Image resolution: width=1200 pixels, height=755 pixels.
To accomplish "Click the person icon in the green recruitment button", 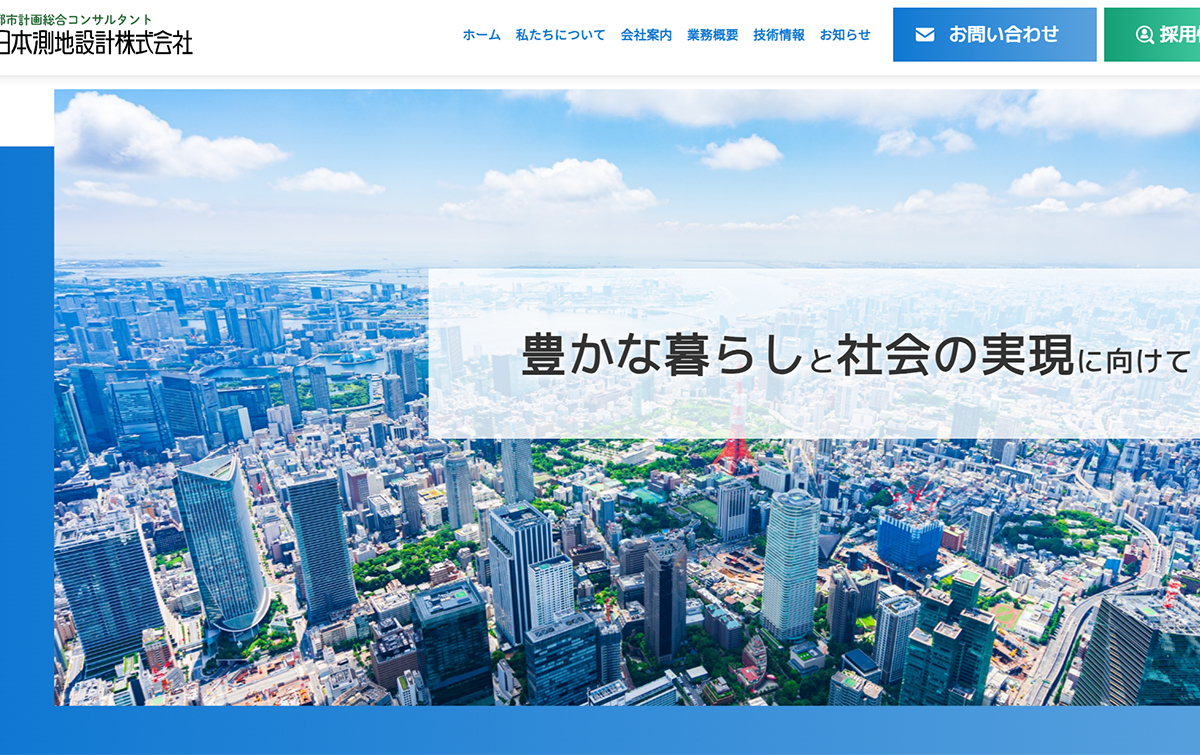I will point(1144,35).
